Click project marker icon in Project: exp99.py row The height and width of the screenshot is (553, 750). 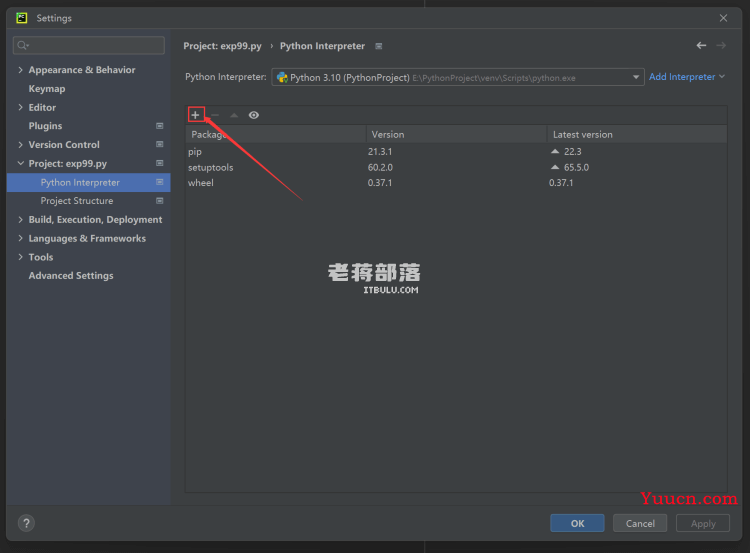(x=160, y=163)
